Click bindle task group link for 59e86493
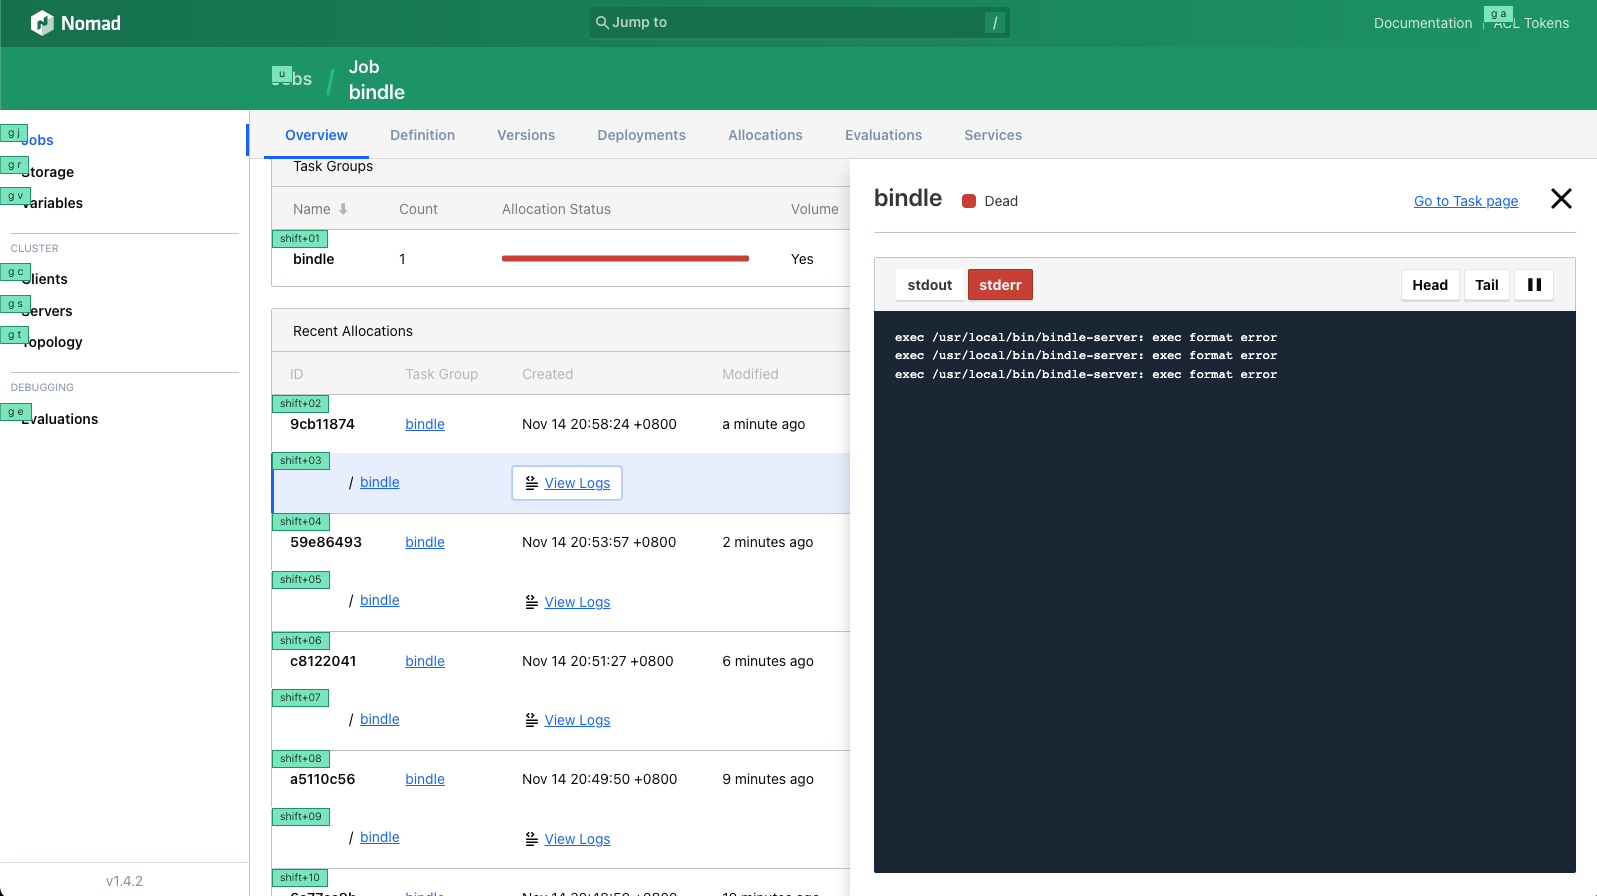This screenshot has width=1597, height=896. click(425, 542)
